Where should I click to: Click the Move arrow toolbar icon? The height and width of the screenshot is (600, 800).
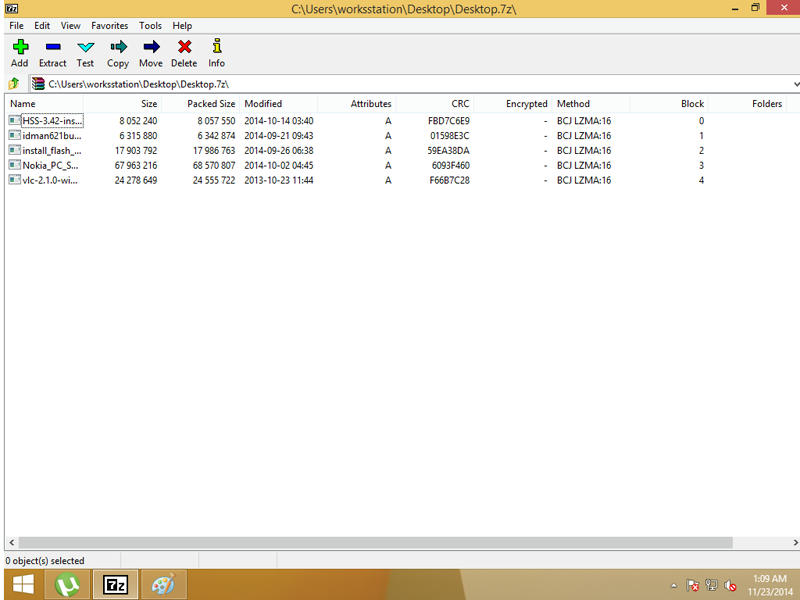[151, 47]
